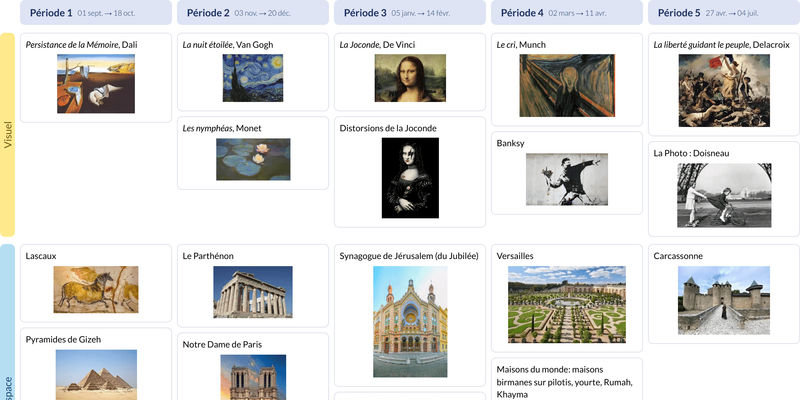Image resolution: width=800 pixels, height=400 pixels.
Task: Open the Parthénon photo thumbnail
Action: tap(253, 292)
